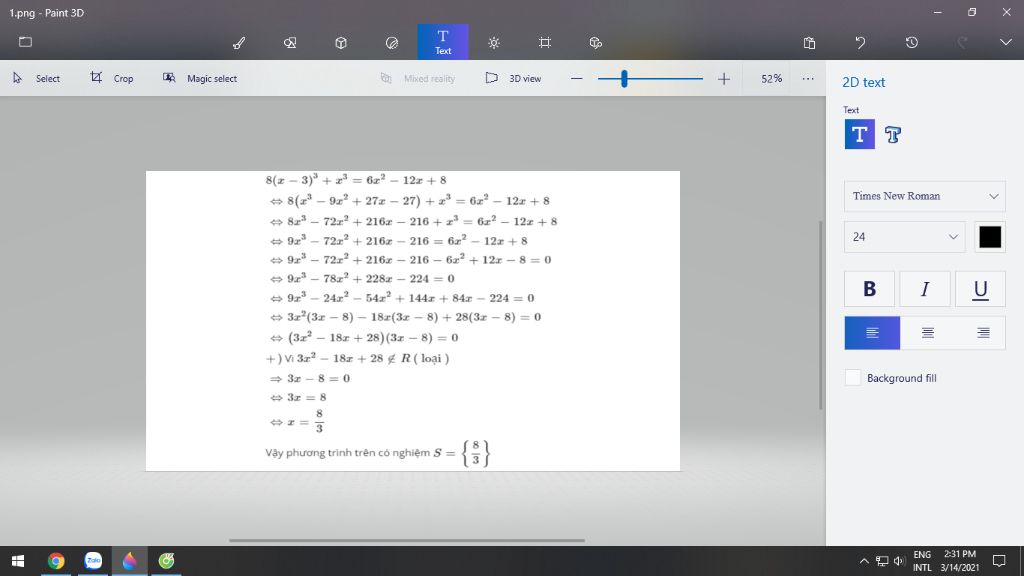Align text right
Viewport: 1024px width, 576px height.
[982, 333]
